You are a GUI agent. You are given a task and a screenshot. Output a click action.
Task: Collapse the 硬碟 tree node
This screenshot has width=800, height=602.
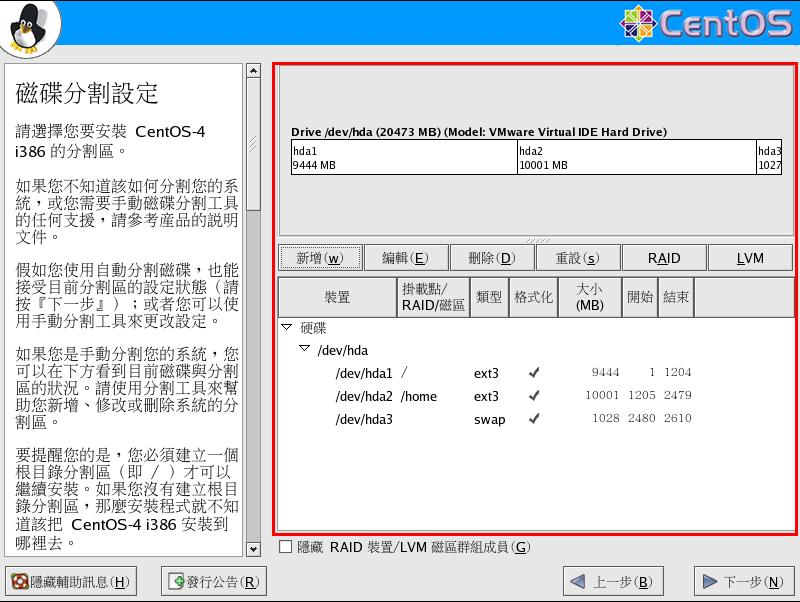click(287, 327)
